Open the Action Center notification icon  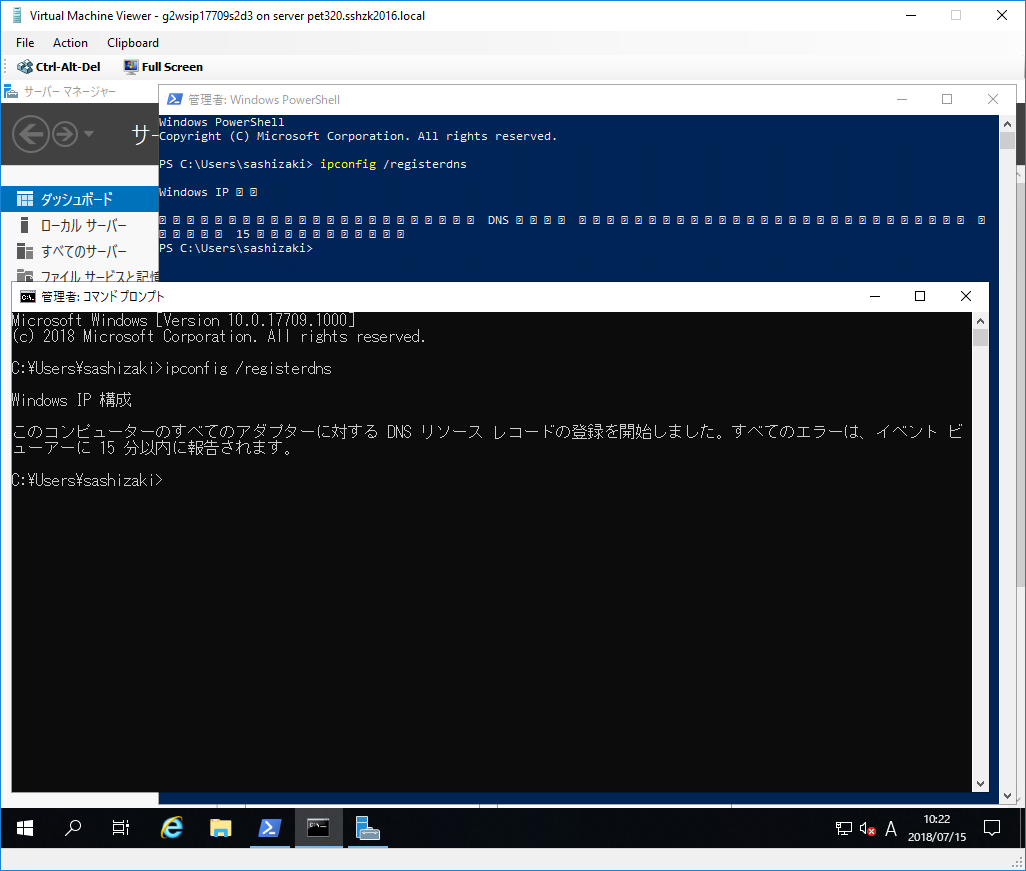[991, 828]
